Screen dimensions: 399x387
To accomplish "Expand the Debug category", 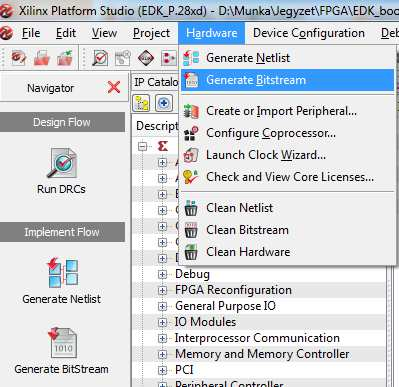I will coord(162,274).
